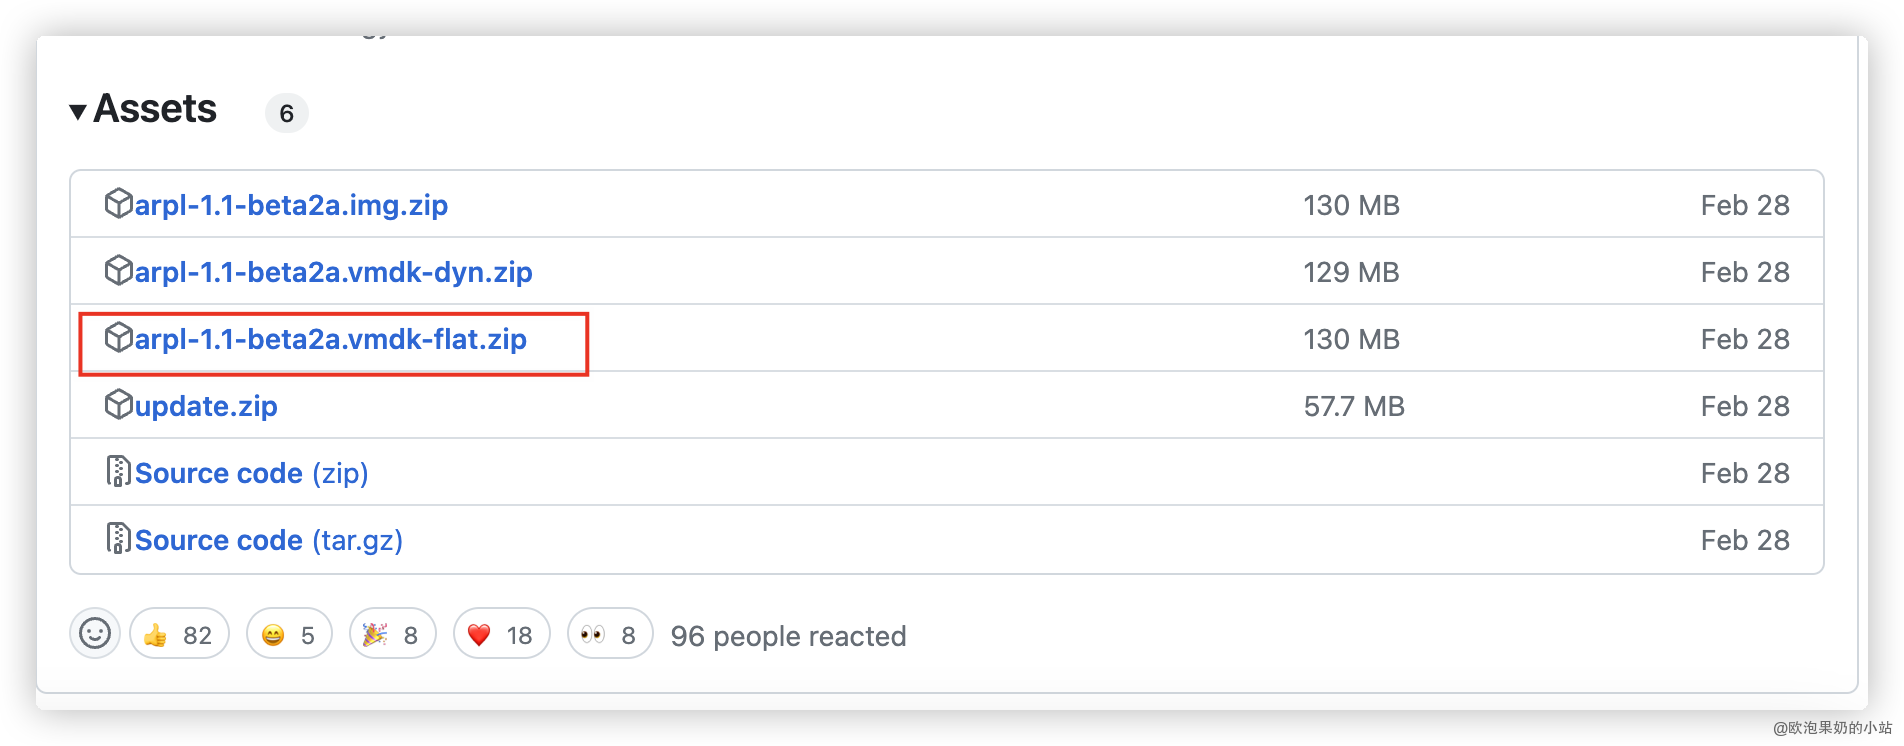Open the smiley add-reaction picker
Viewport: 1904px width, 746px height.
coord(95,634)
